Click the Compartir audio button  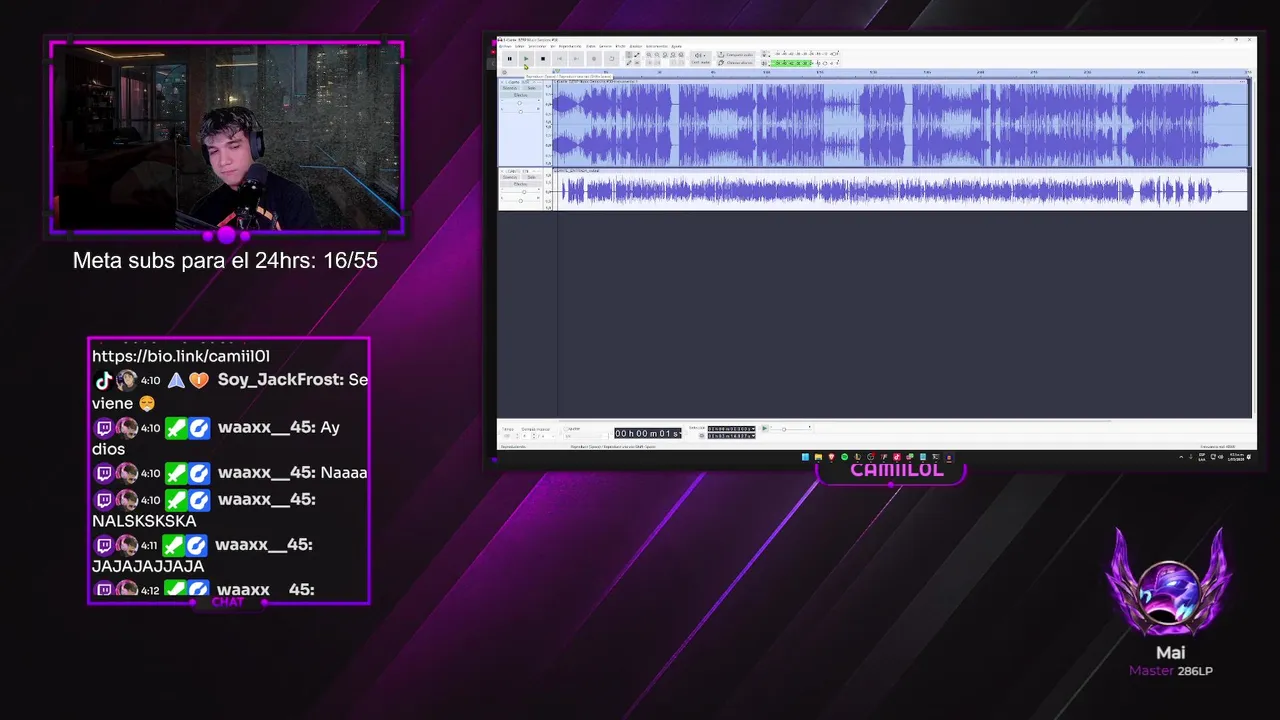tap(735, 55)
